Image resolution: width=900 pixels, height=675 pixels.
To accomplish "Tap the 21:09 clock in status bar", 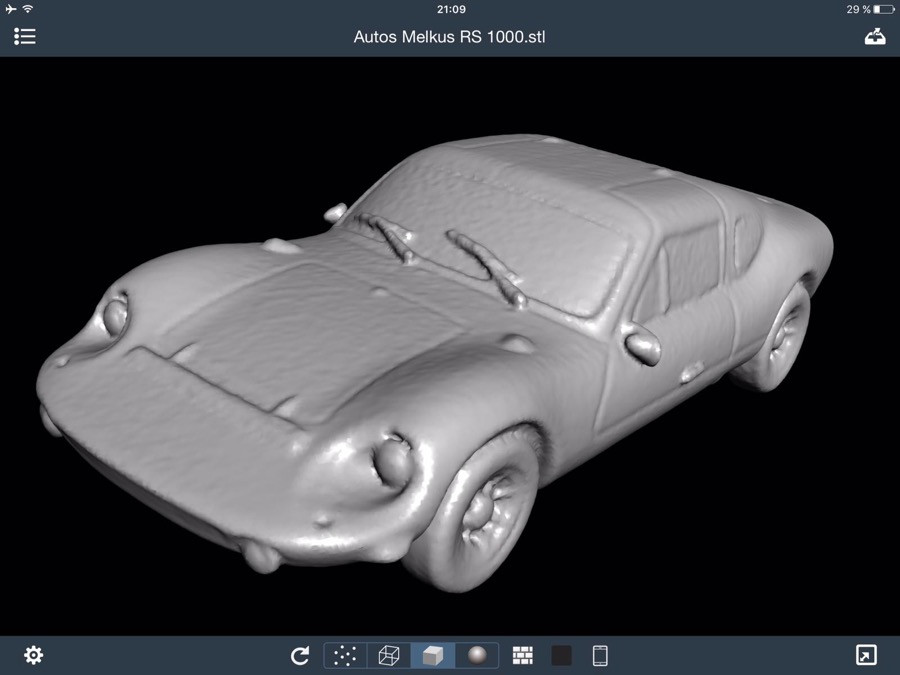I will (x=451, y=9).
